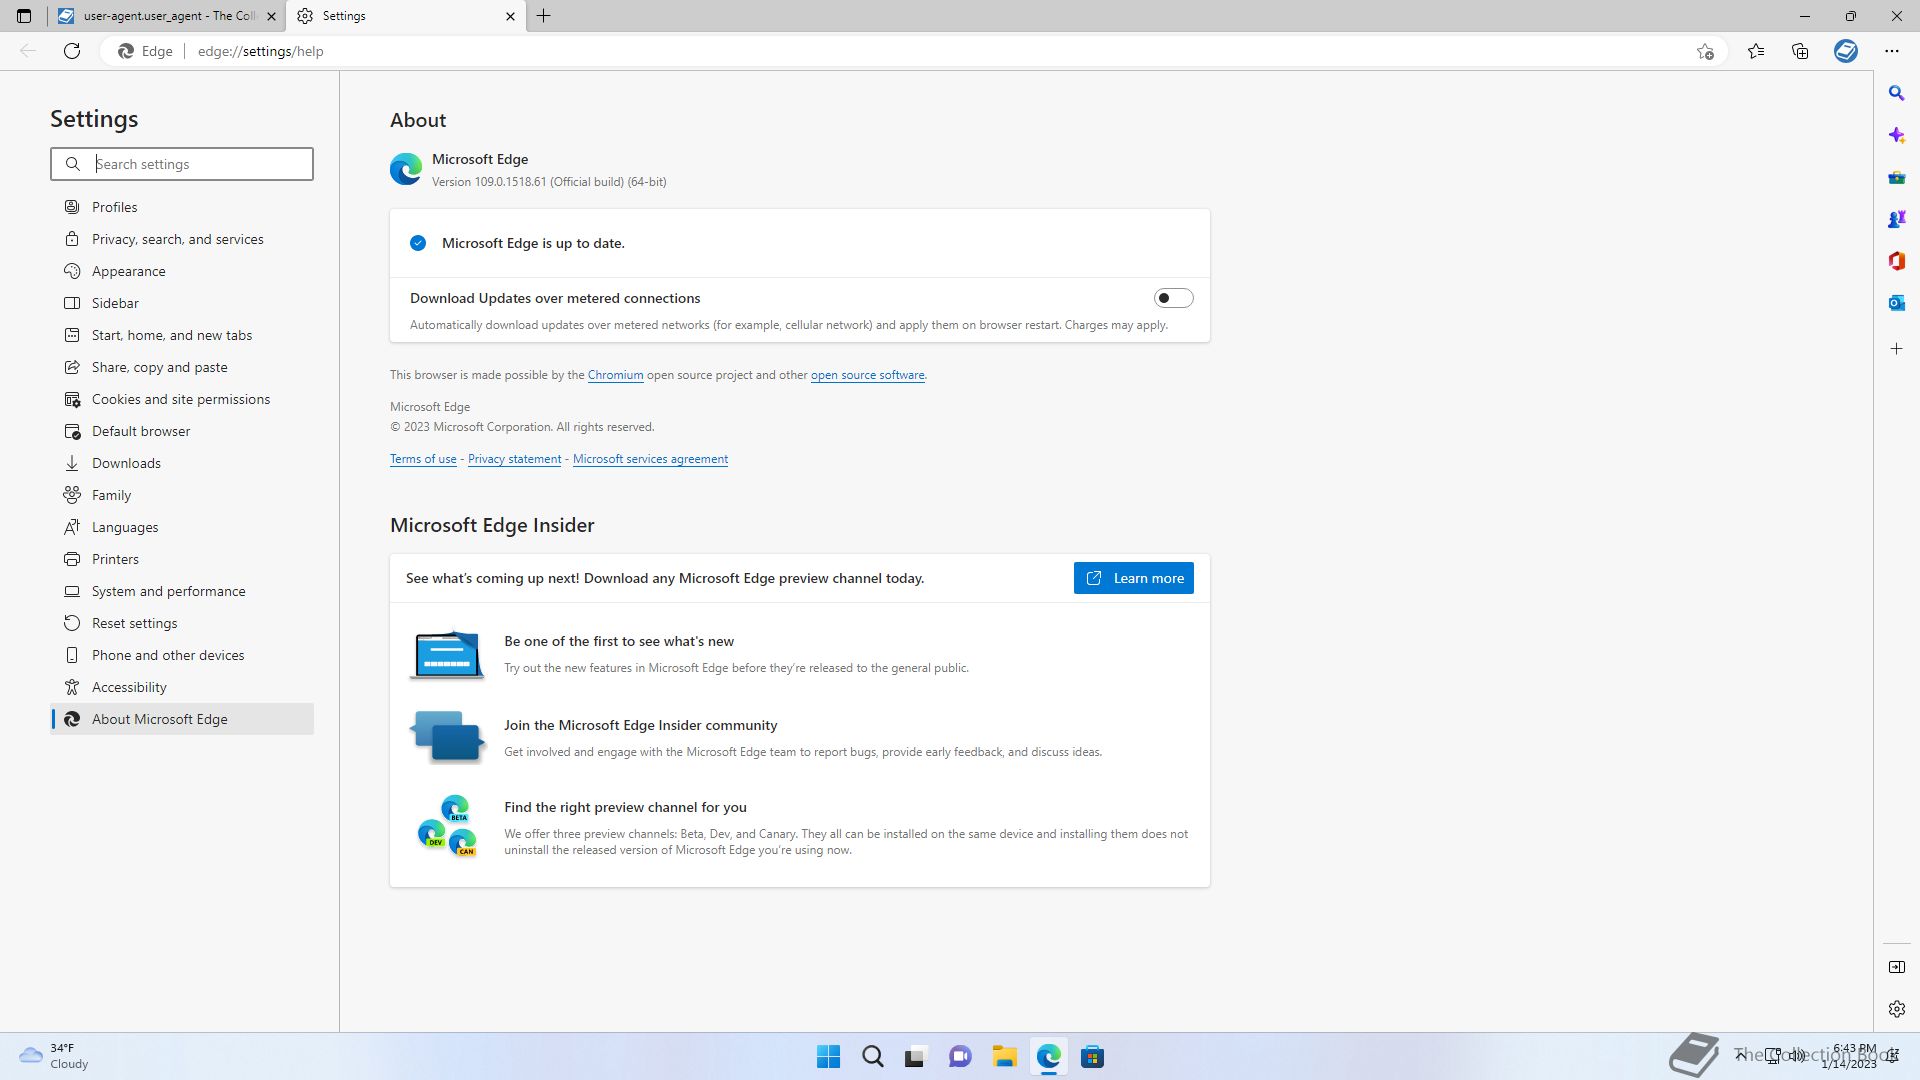Click the version 109.0.1518.61 text

(x=549, y=182)
